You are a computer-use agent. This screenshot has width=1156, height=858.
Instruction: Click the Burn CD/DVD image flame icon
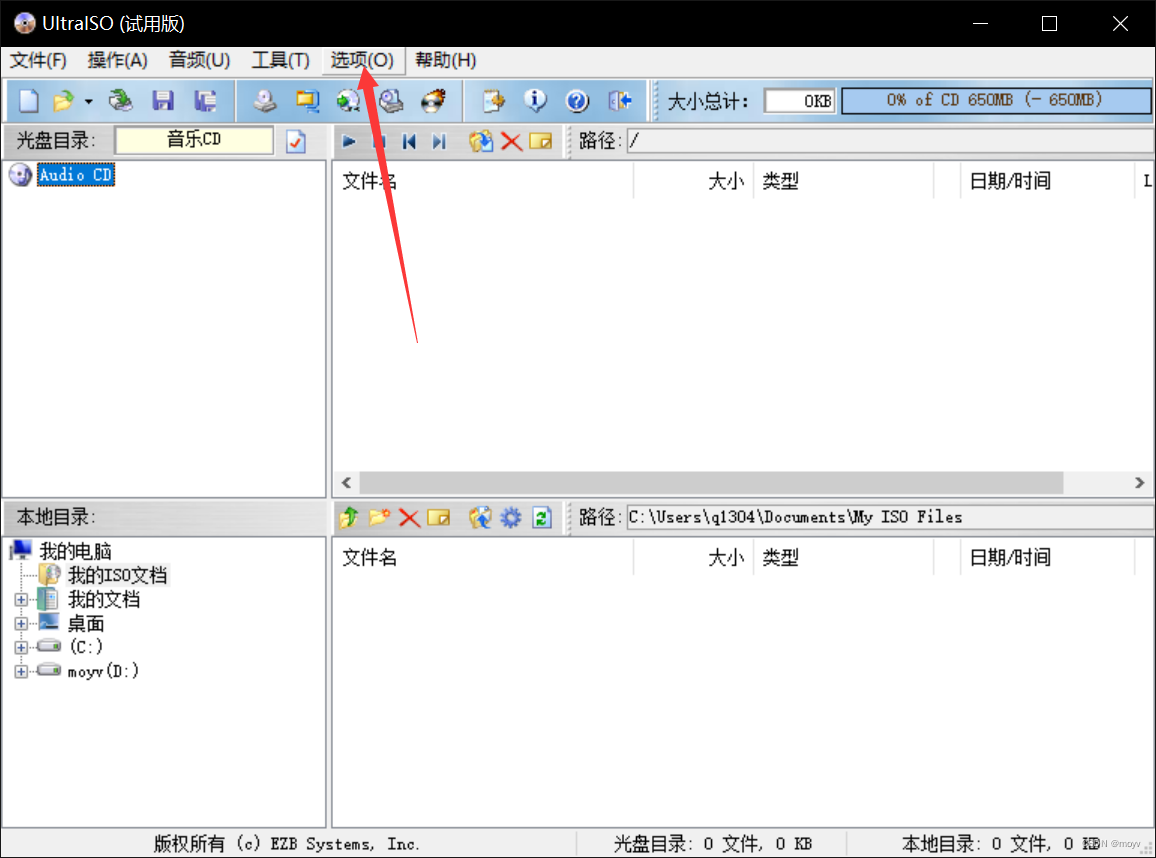[434, 100]
